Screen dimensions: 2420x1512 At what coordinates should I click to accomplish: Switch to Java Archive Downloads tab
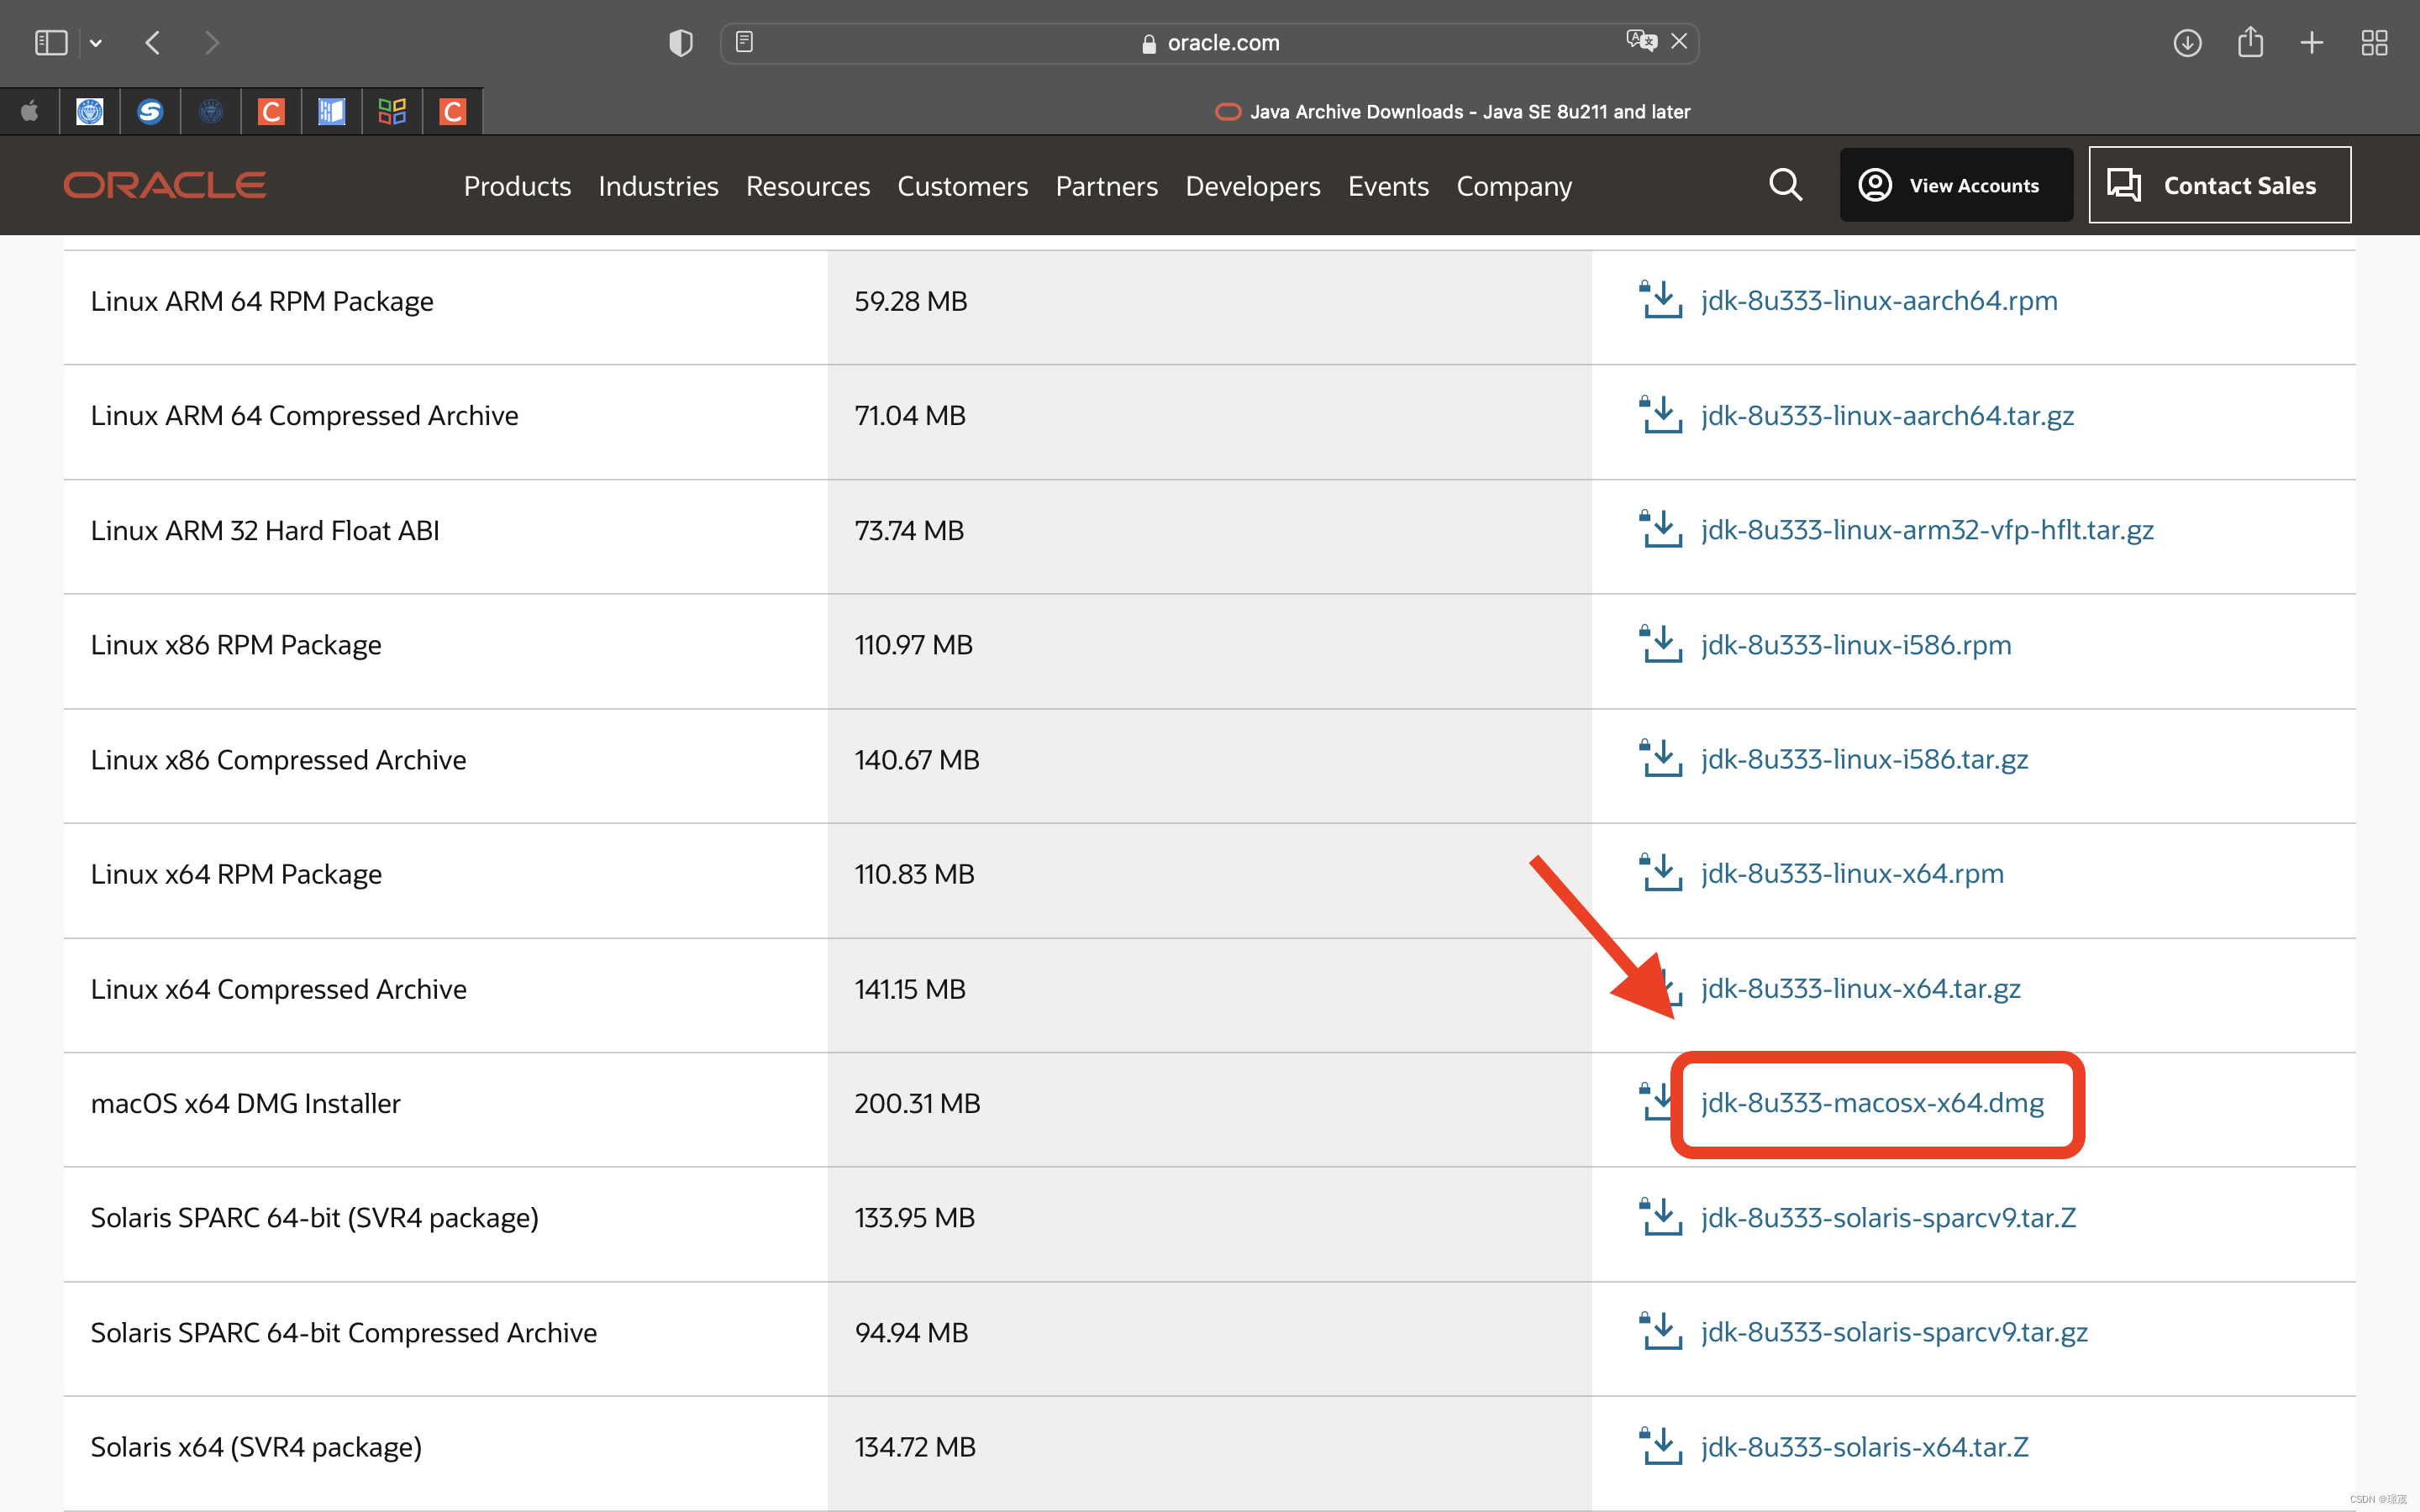click(1452, 112)
